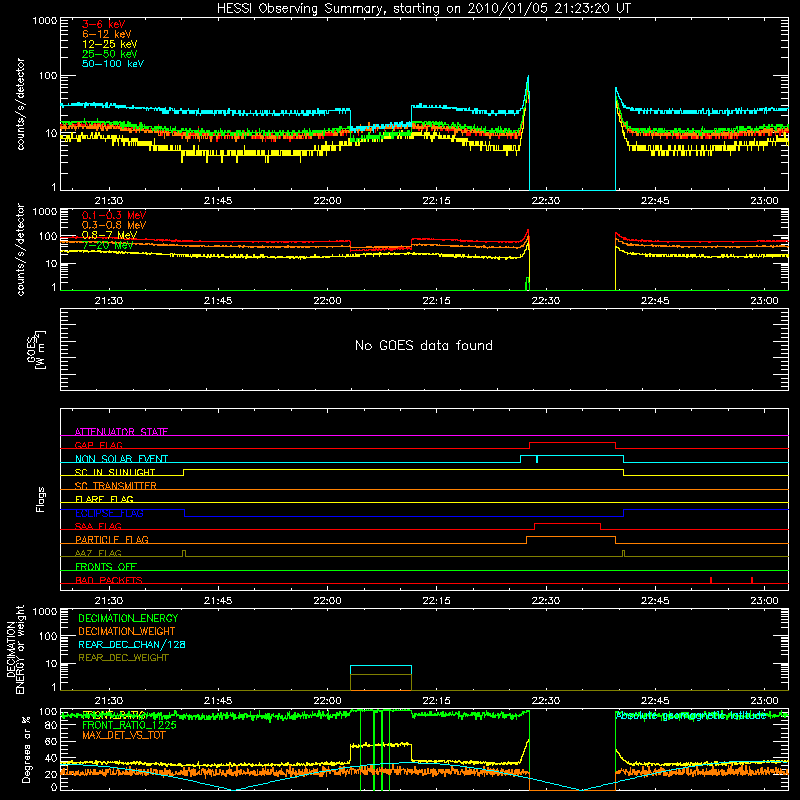This screenshot has height=800, width=800.
Task: Click the NON_SOLAR_EVENT flag label
Action: pyautogui.click(x=121, y=459)
